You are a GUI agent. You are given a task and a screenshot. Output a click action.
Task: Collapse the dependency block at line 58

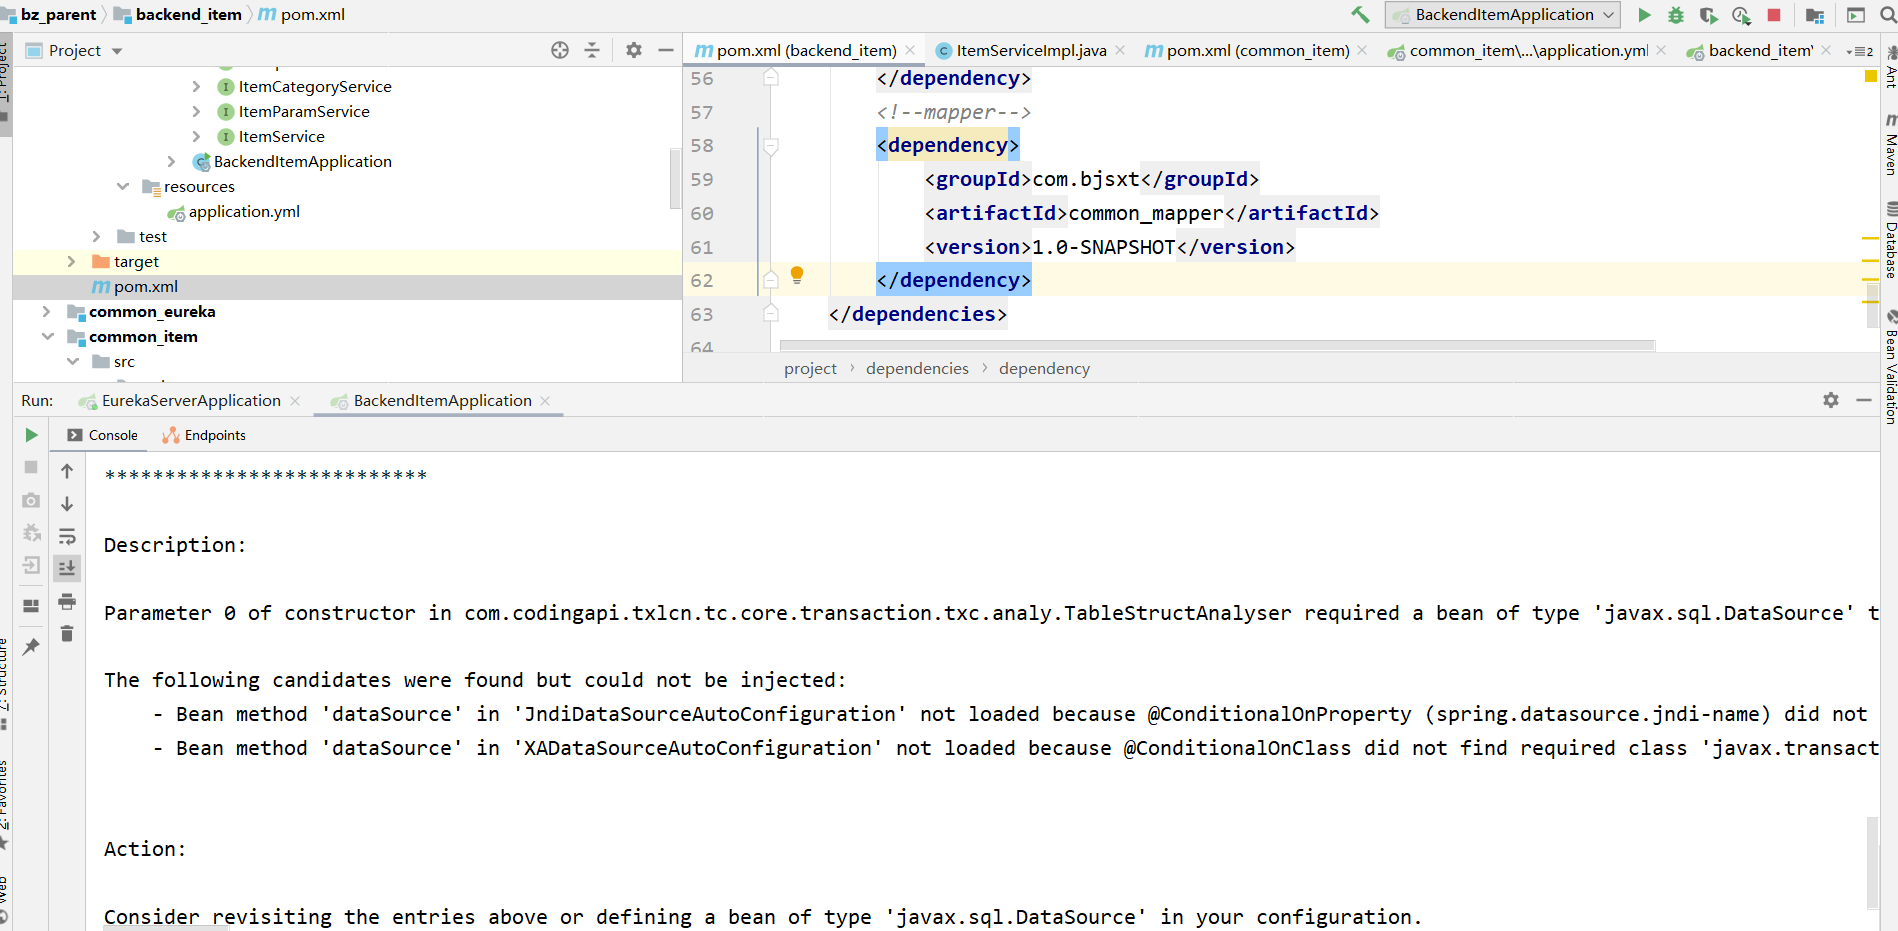coord(771,146)
